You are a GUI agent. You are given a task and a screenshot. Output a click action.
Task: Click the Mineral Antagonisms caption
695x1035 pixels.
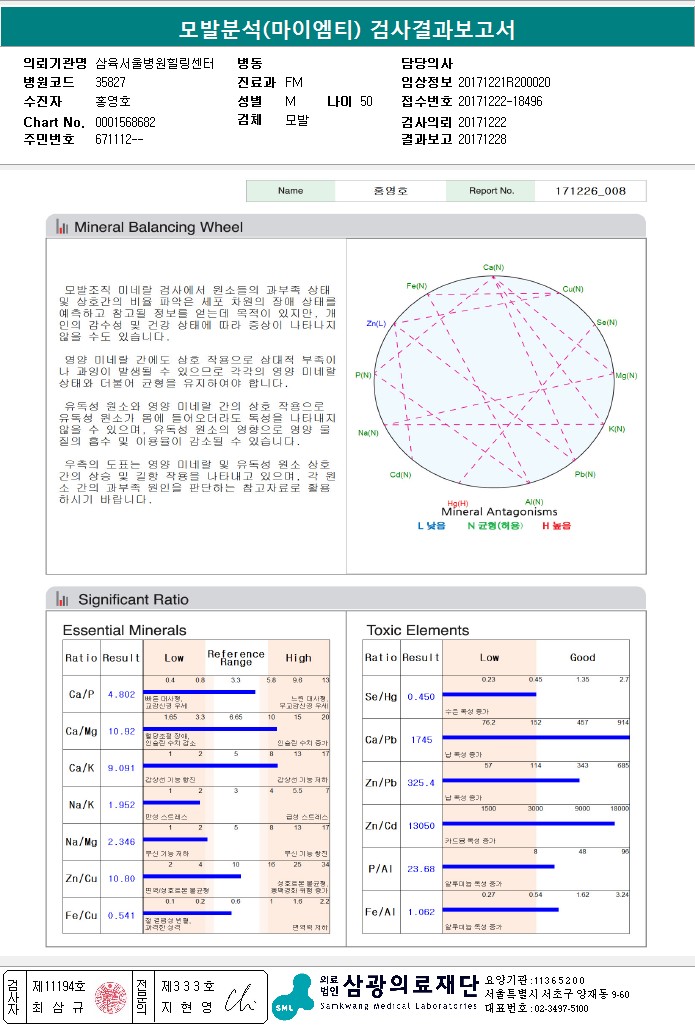[499, 512]
